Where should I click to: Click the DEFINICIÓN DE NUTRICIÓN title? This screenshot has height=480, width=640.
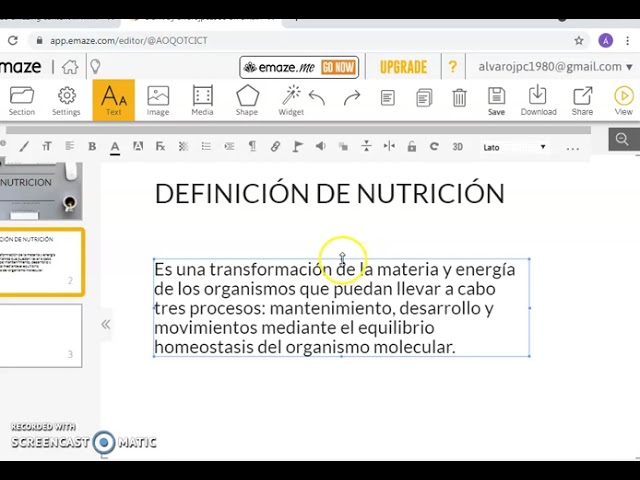click(330, 193)
